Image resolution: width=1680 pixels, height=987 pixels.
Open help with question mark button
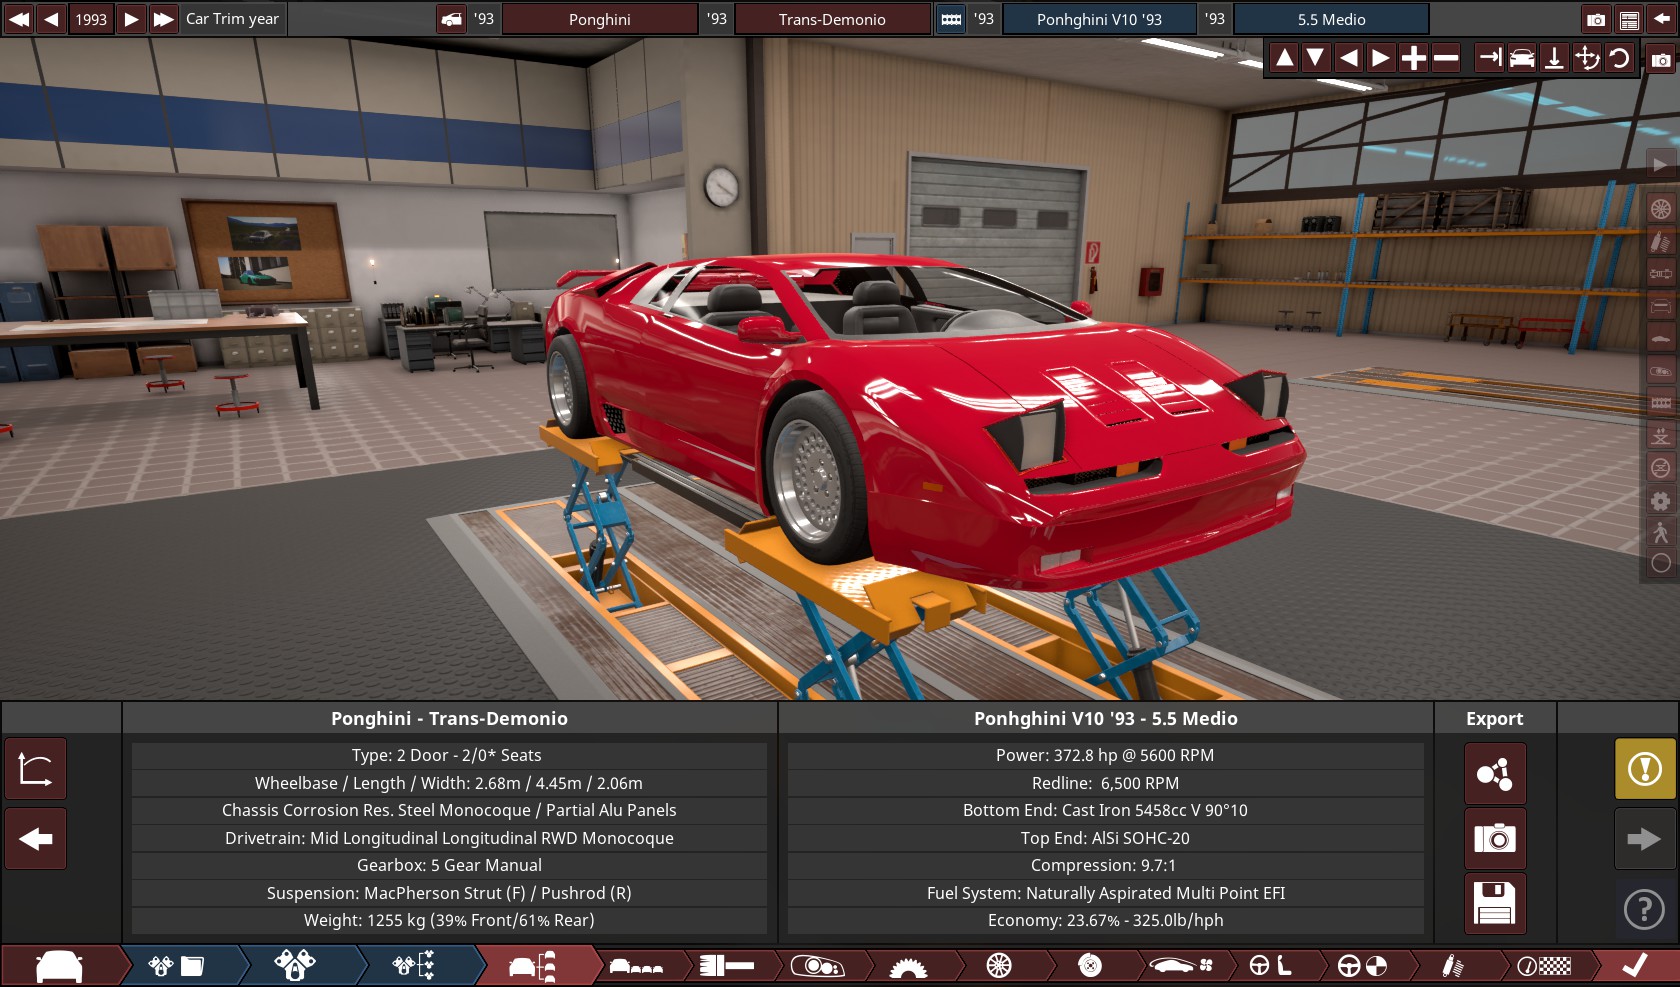(x=1645, y=909)
